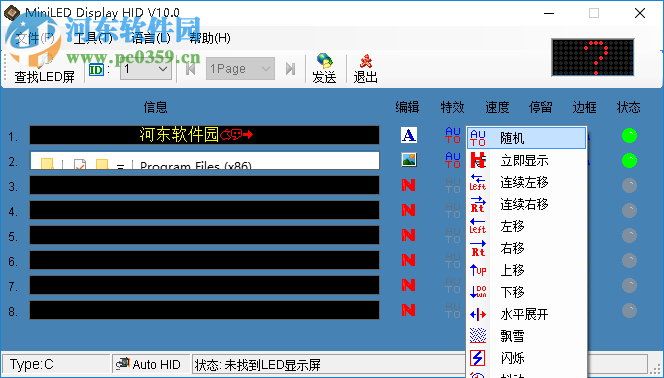Open the greyed AUTO effect selector in row 3
The image size is (664, 378).
453,185
